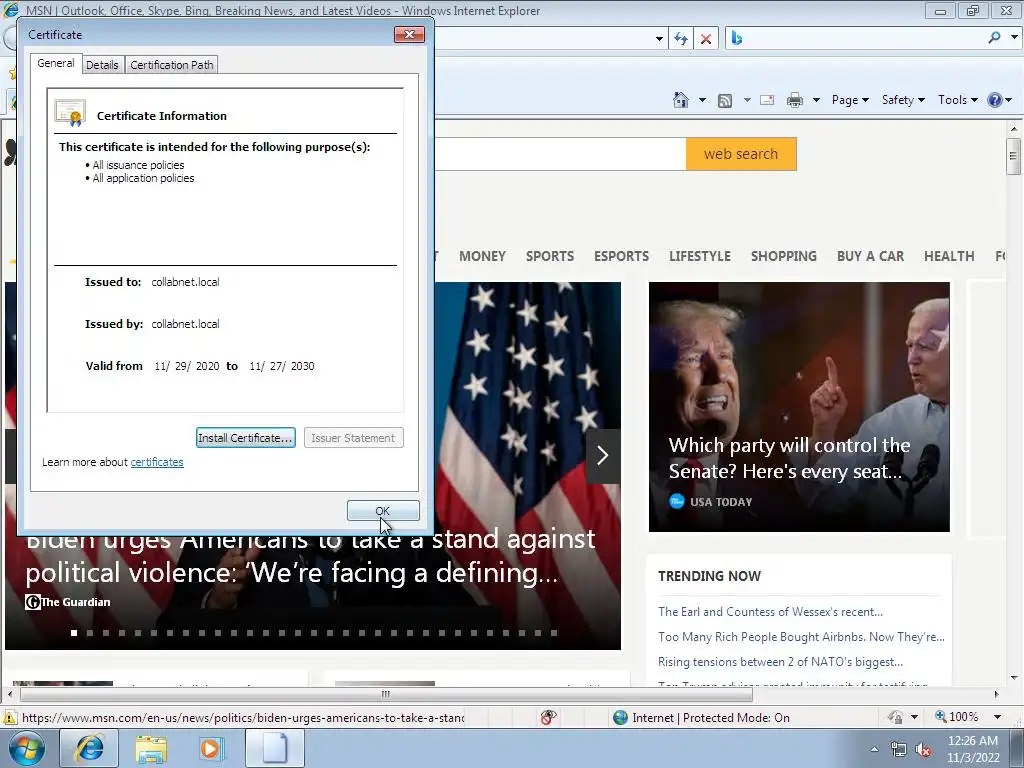Open HEALTH section on MSN
Screen dimensions: 1024x768
(x=949, y=256)
